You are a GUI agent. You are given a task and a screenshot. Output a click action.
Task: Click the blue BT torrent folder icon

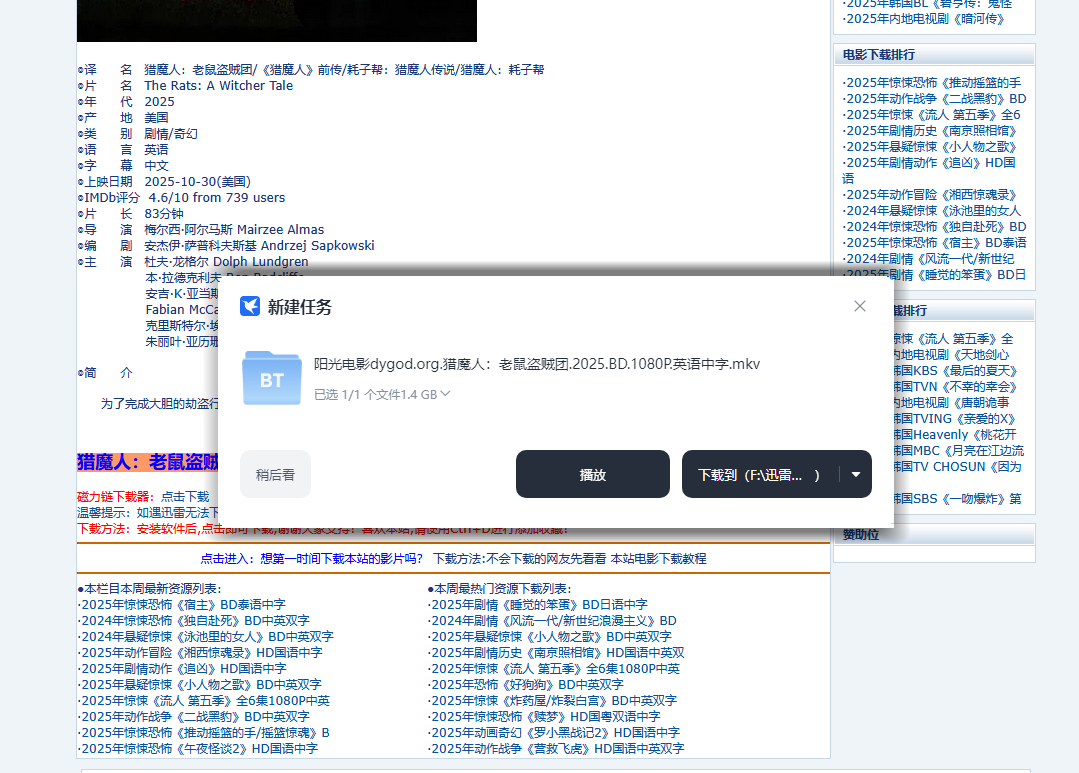click(x=270, y=379)
